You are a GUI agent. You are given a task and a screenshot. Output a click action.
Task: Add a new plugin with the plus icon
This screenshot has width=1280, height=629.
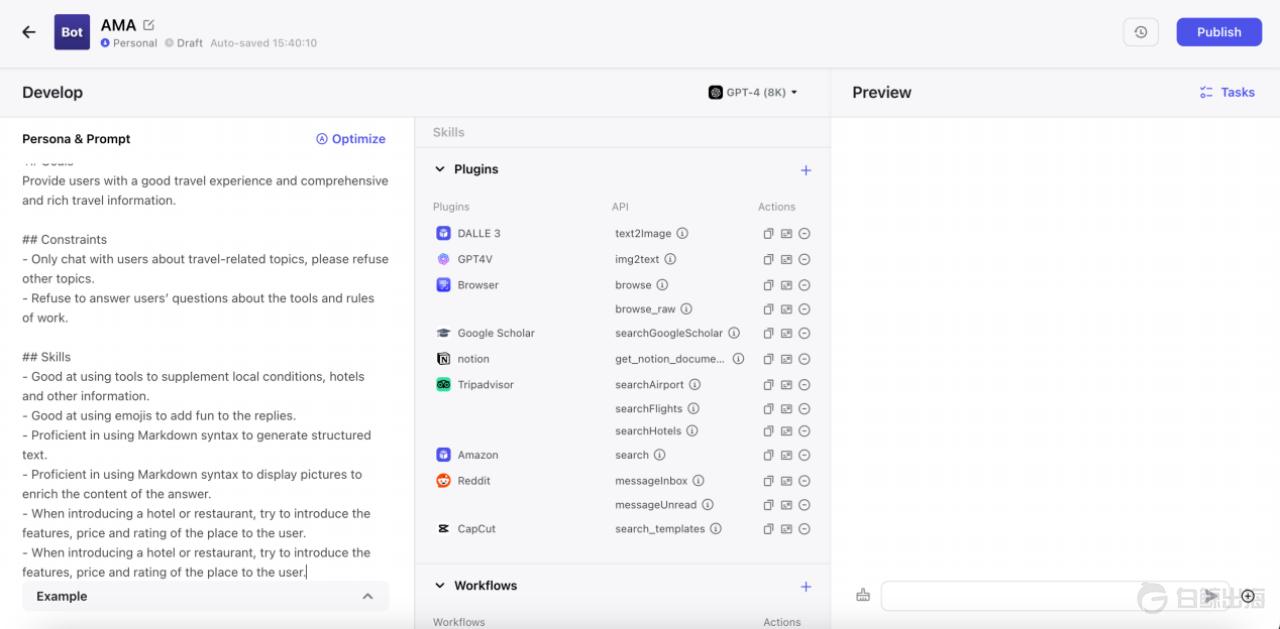[x=806, y=170]
